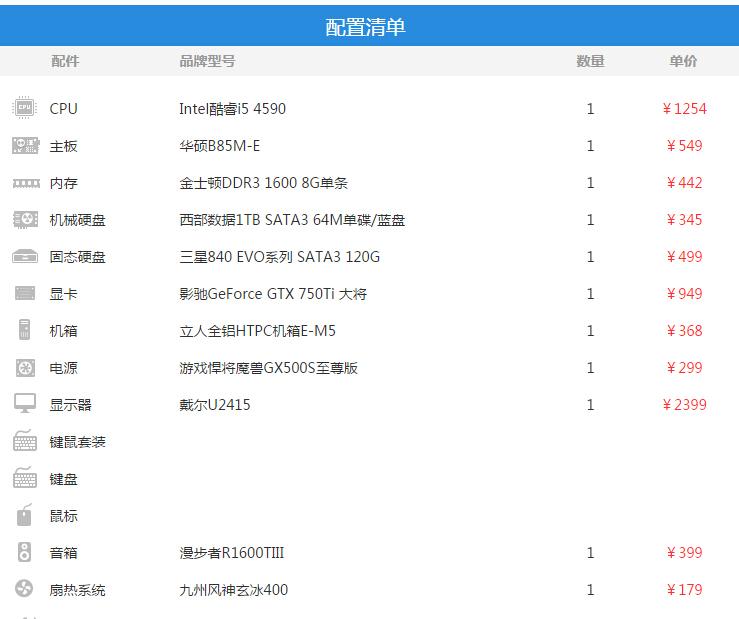
Task: Click the mechanical hard disk (机械硬盘) icon
Action: [25, 220]
